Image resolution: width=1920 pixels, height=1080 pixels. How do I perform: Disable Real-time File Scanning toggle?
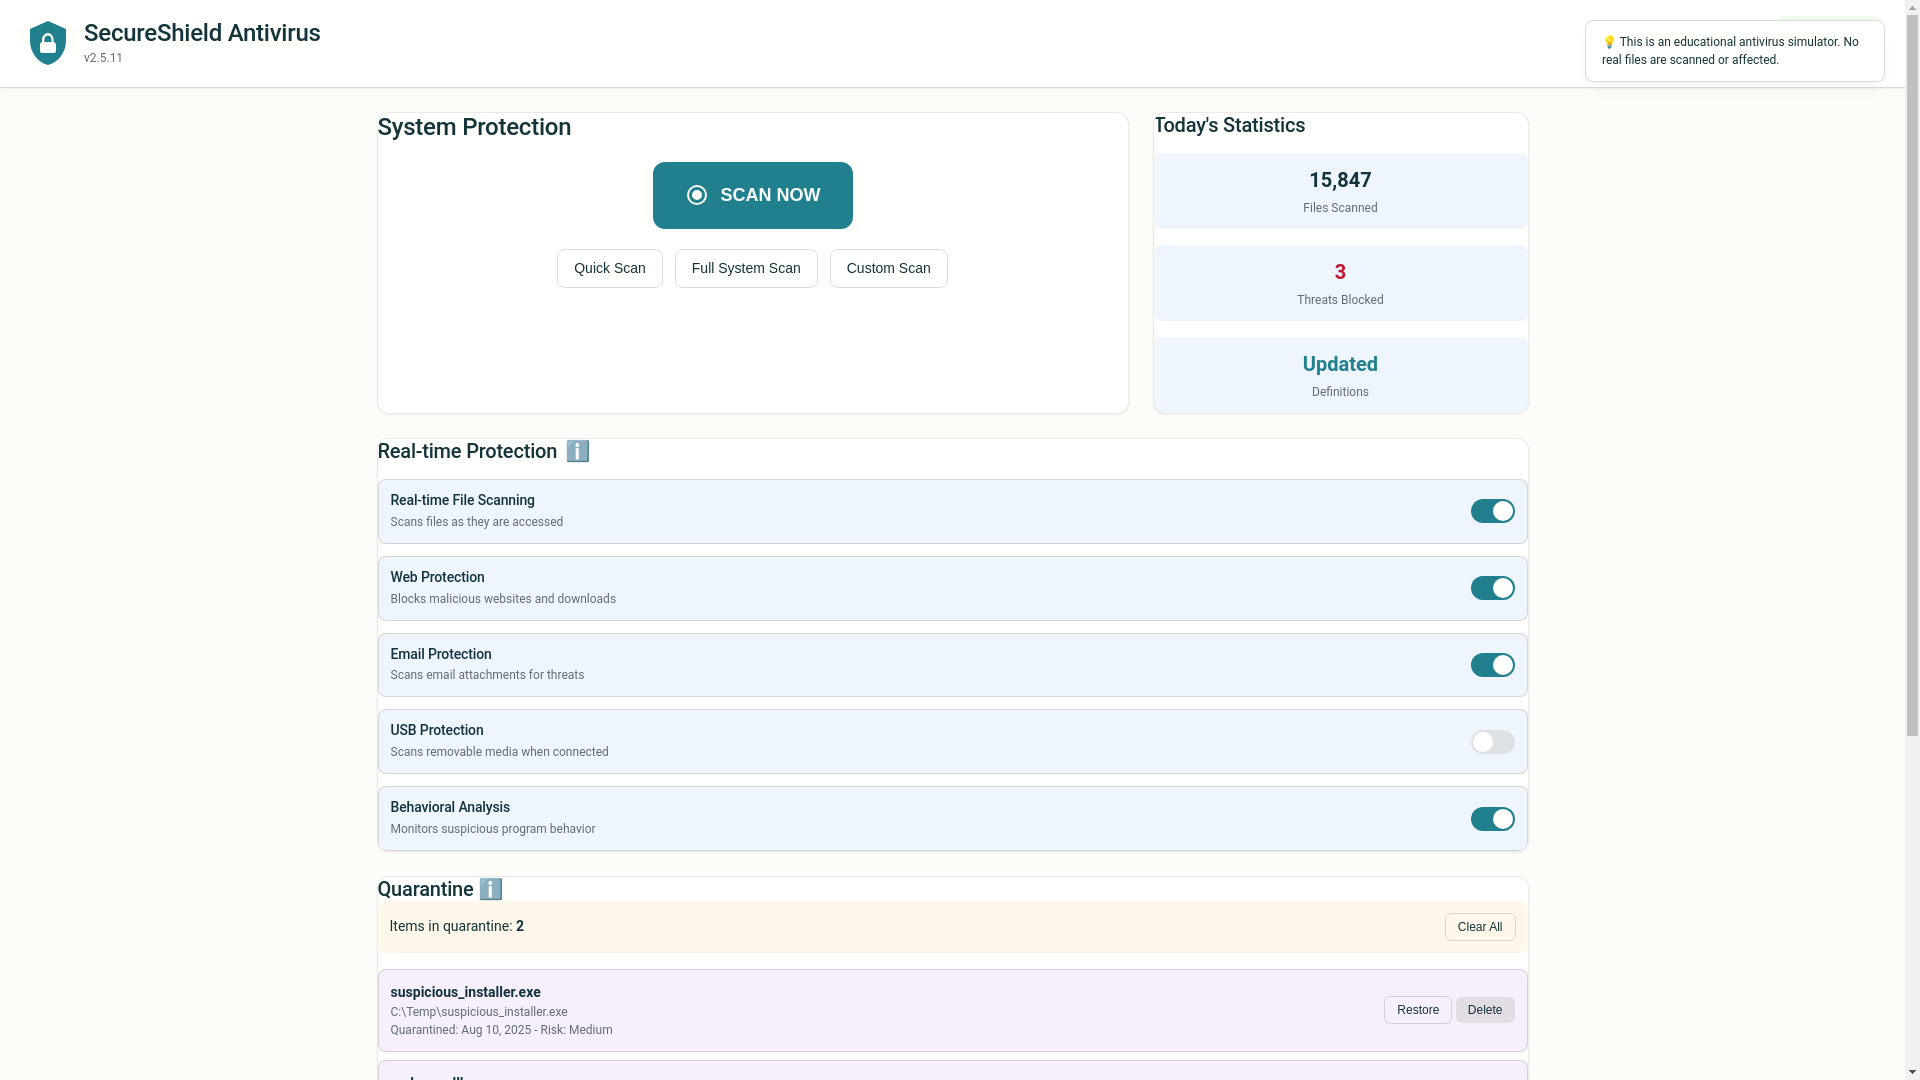(1493, 511)
